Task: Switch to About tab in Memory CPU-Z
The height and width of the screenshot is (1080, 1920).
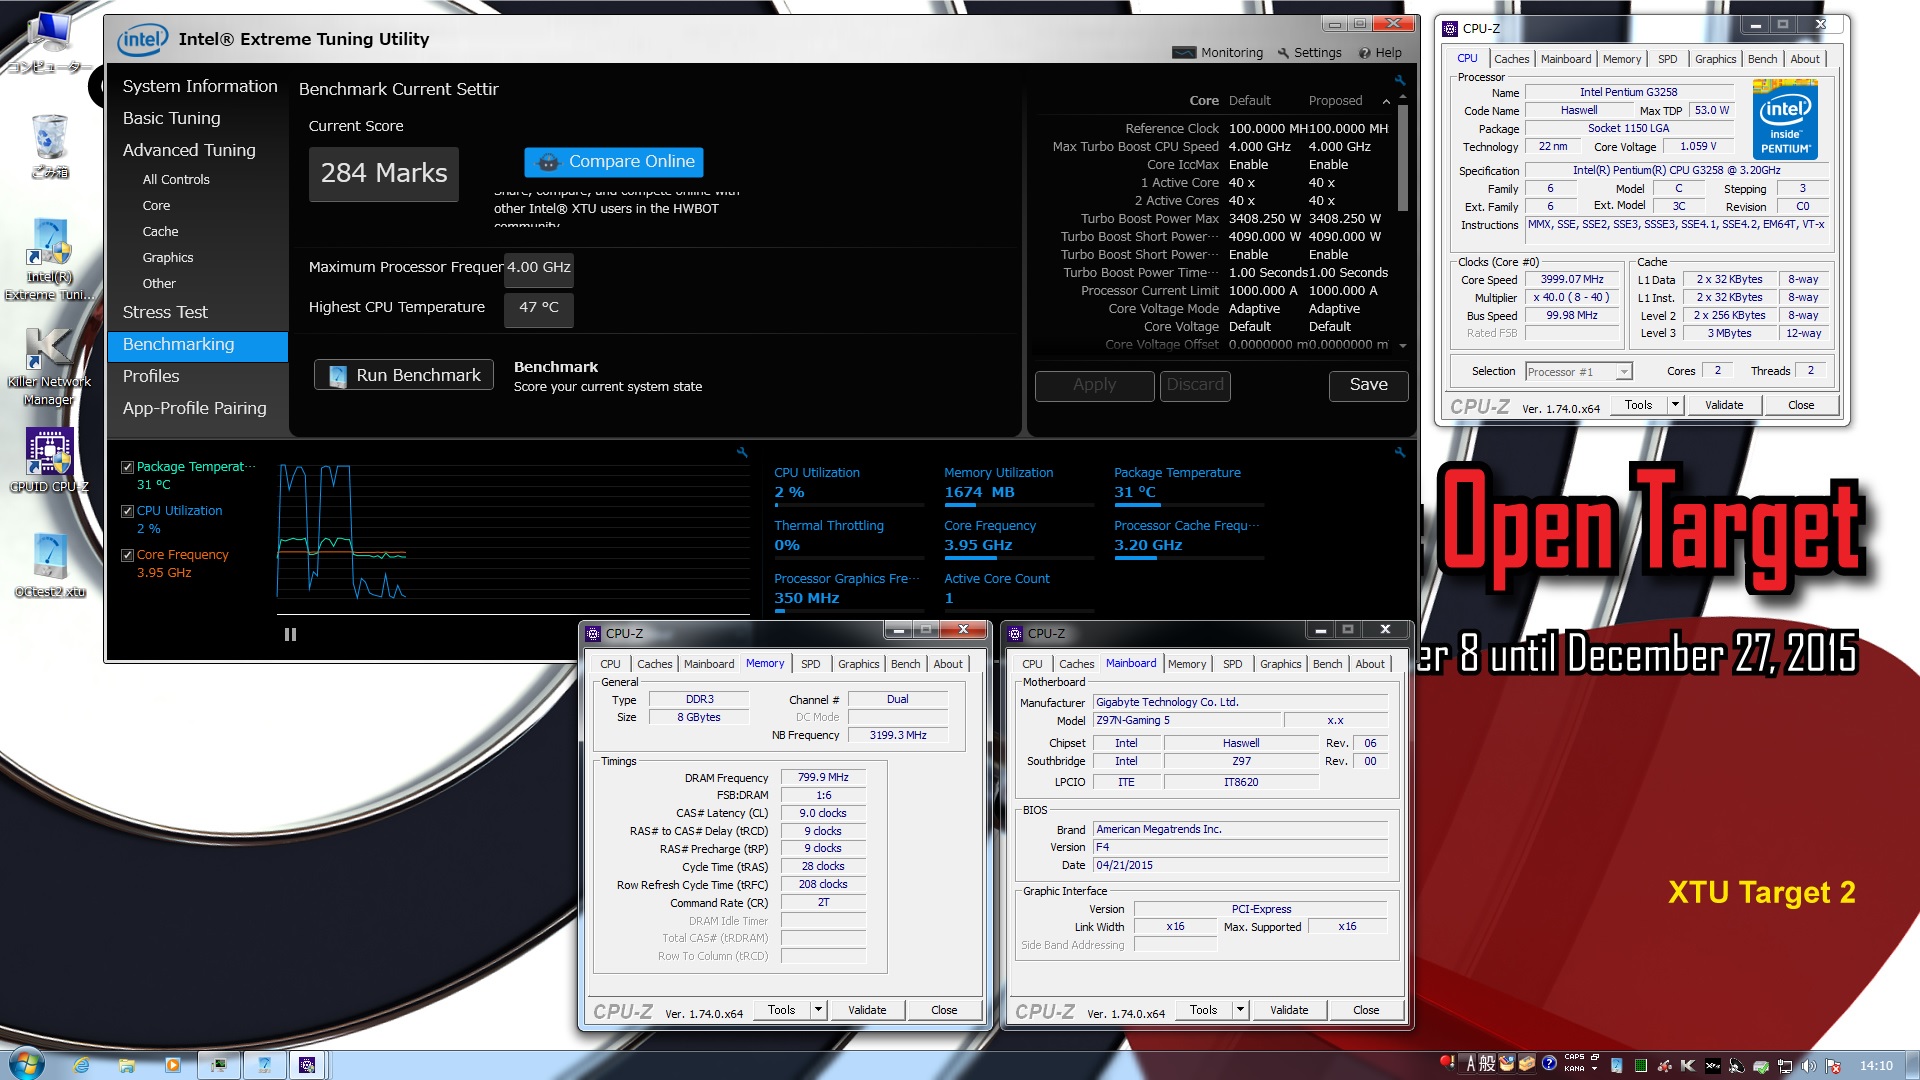Action: point(948,664)
